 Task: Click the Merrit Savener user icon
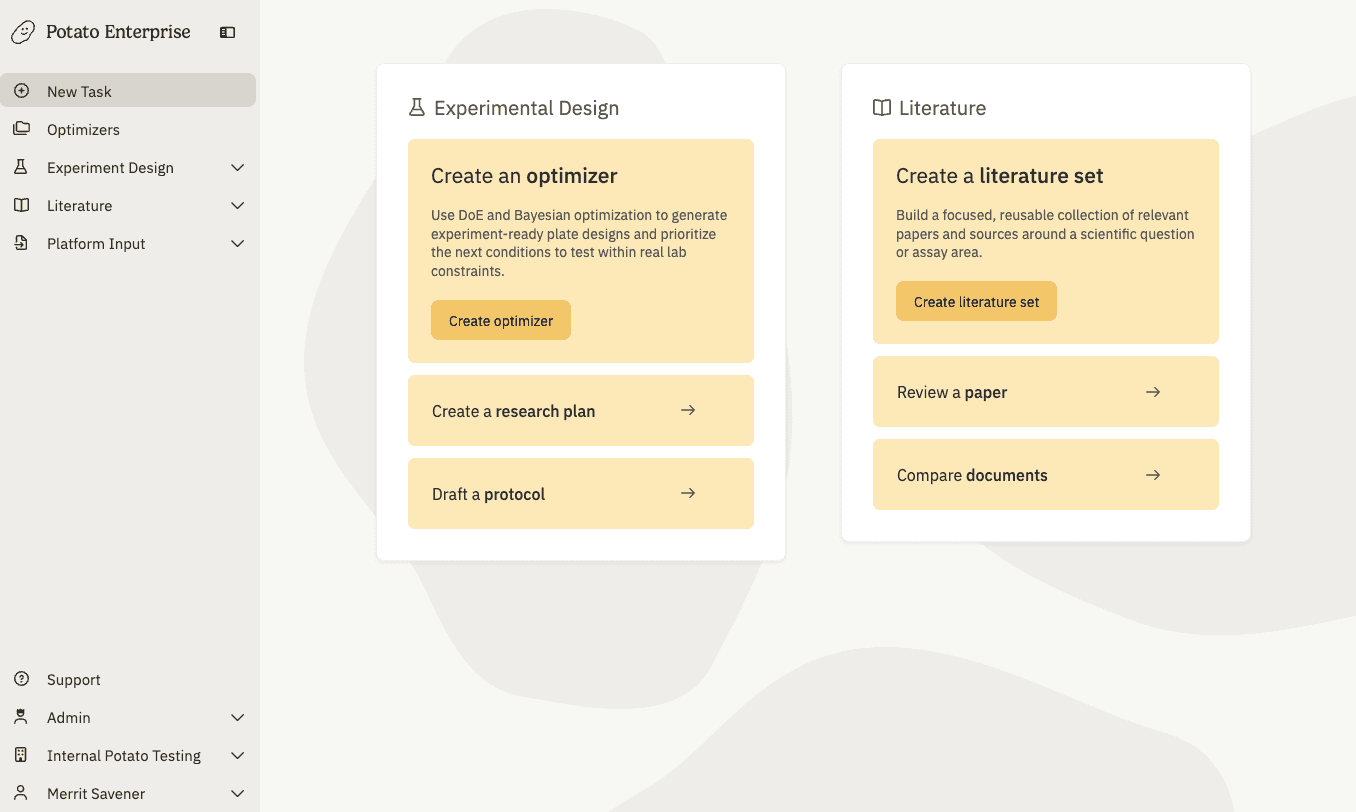click(21, 793)
